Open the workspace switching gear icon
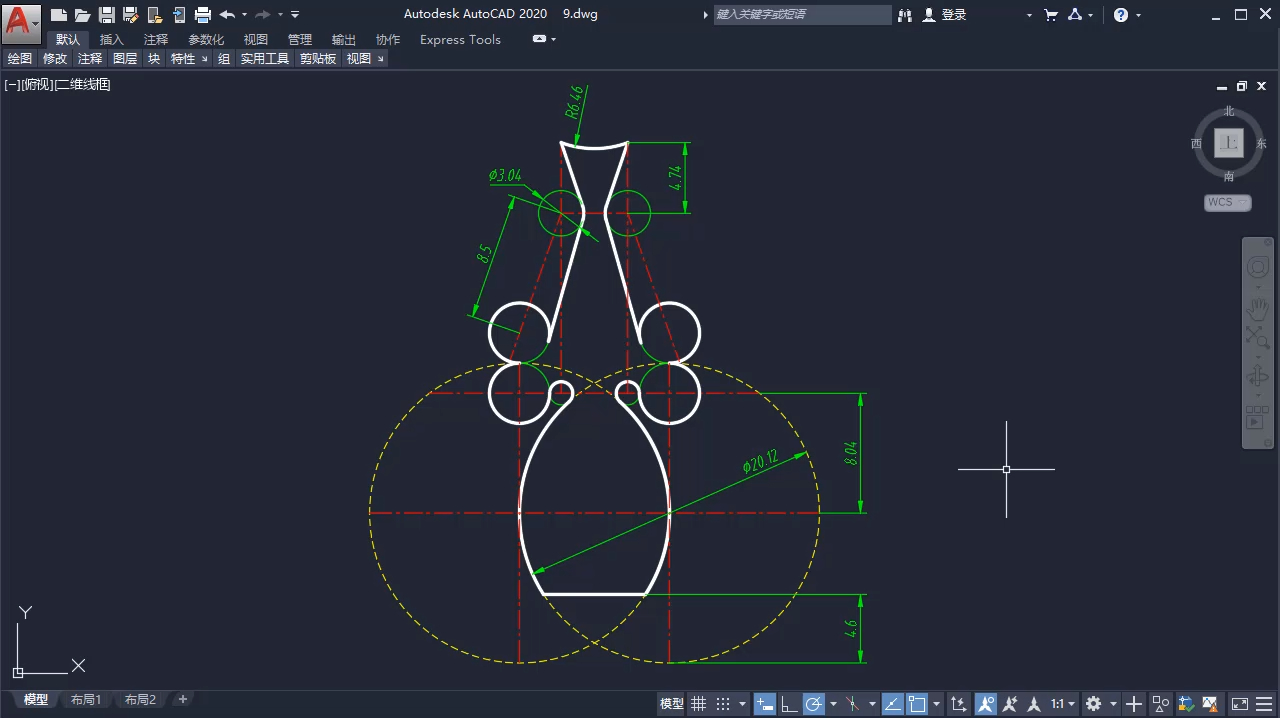This screenshot has height=718, width=1280. click(1094, 704)
